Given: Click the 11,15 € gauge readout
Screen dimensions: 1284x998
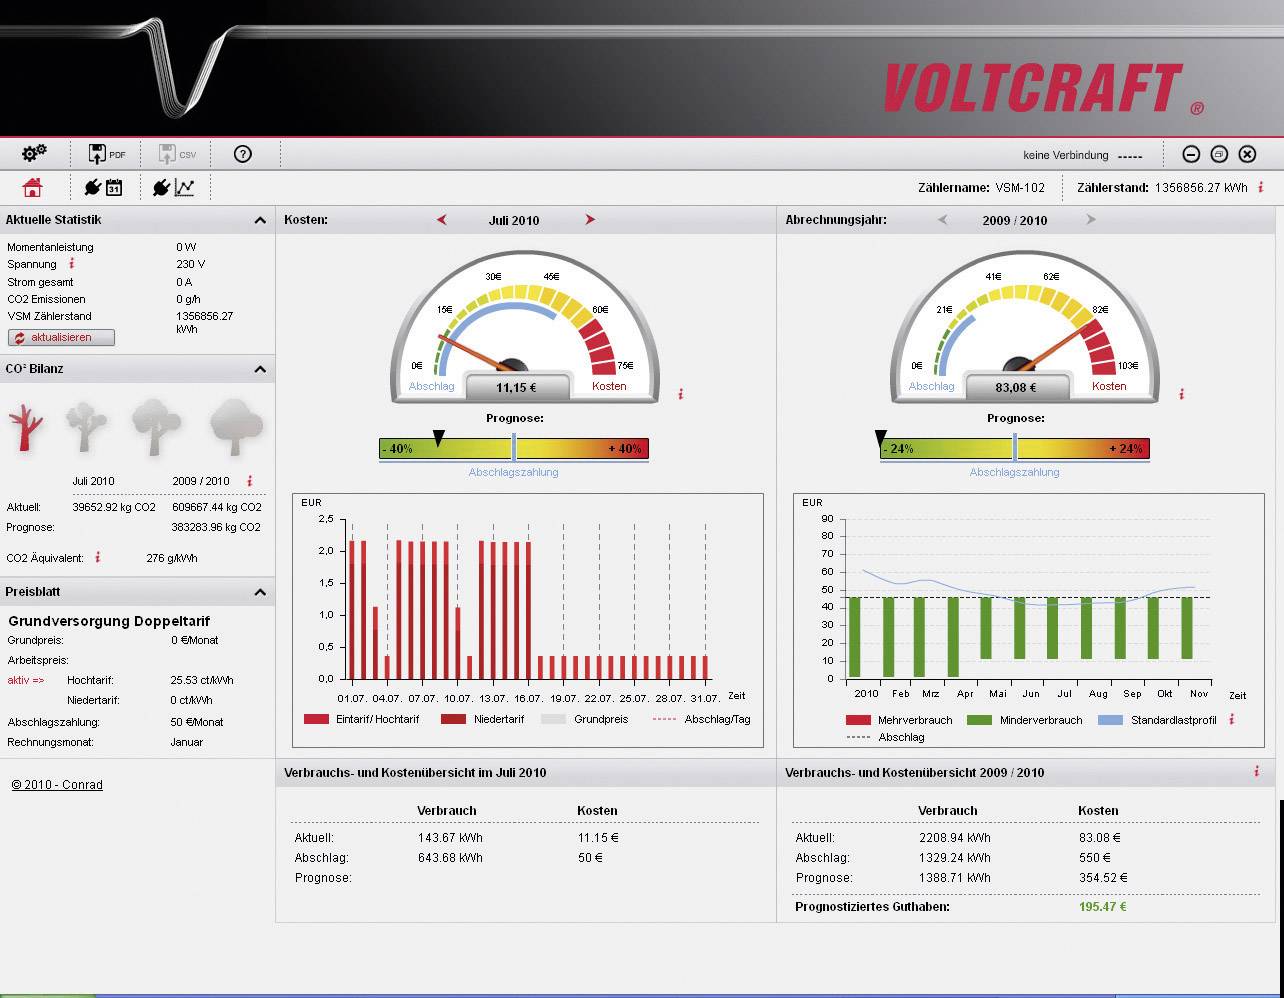Looking at the screenshot, I should coord(518,387).
